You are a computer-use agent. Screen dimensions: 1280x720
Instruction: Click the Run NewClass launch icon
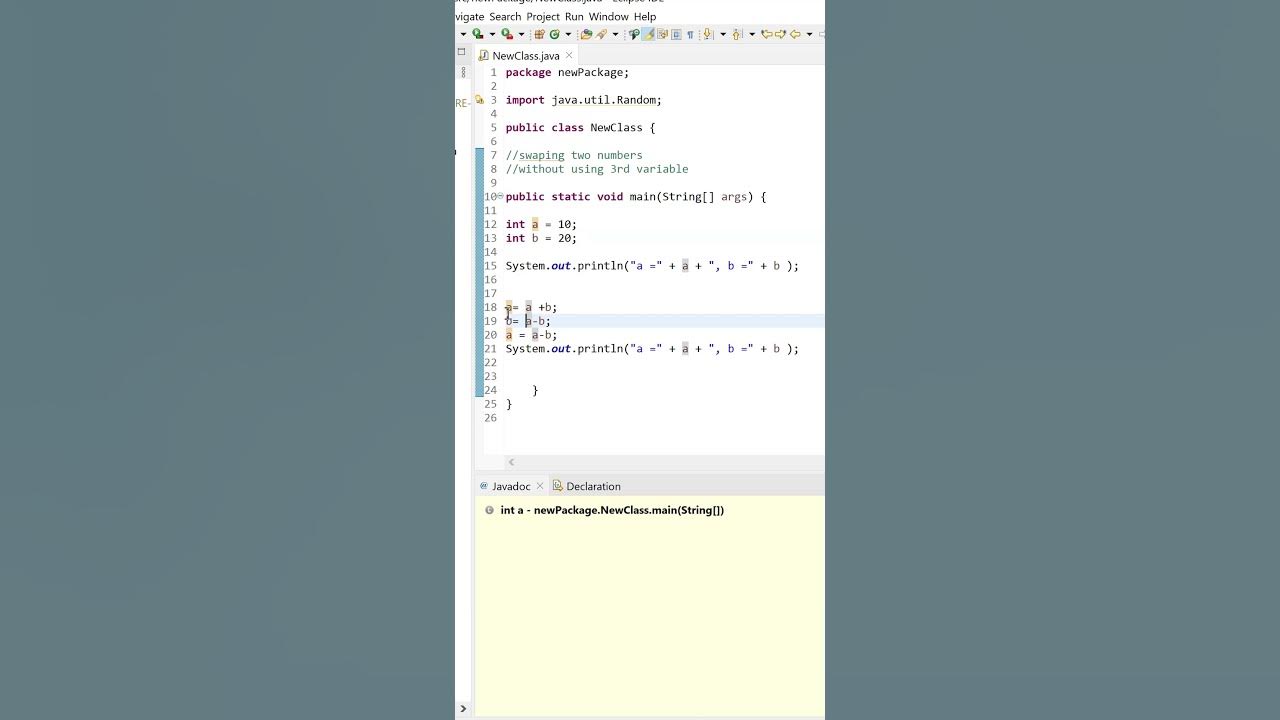click(478, 34)
